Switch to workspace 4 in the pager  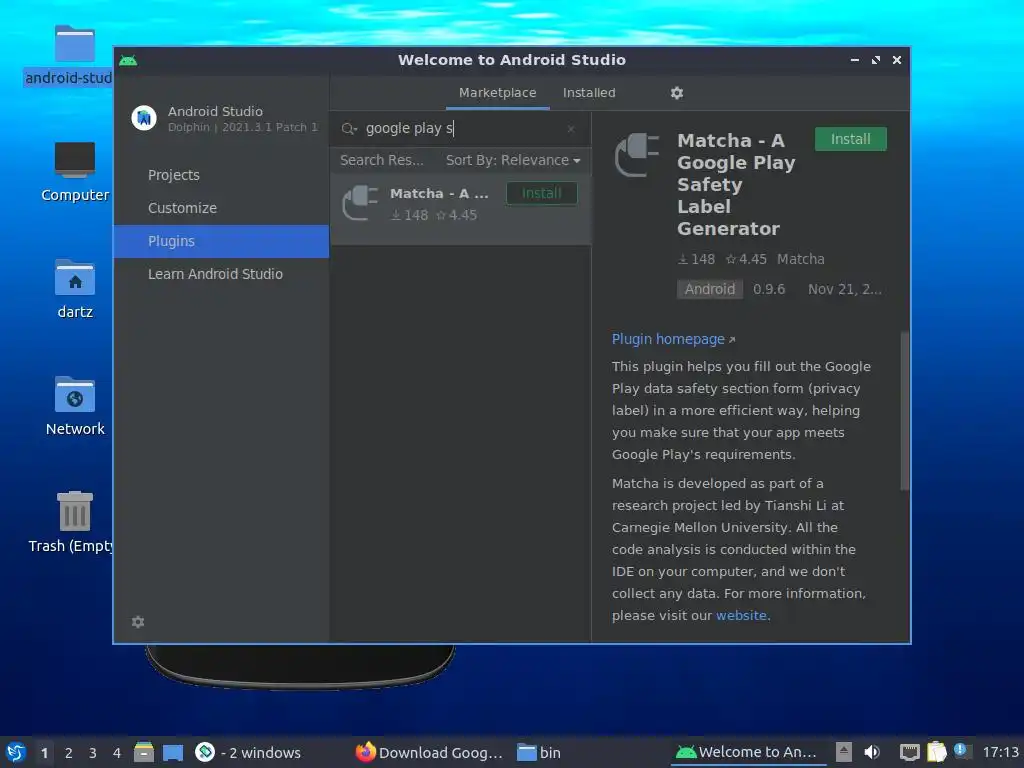pyautogui.click(x=116, y=753)
